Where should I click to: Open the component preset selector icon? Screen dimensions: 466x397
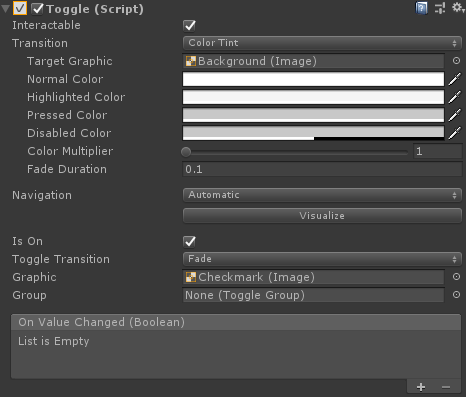pos(440,8)
